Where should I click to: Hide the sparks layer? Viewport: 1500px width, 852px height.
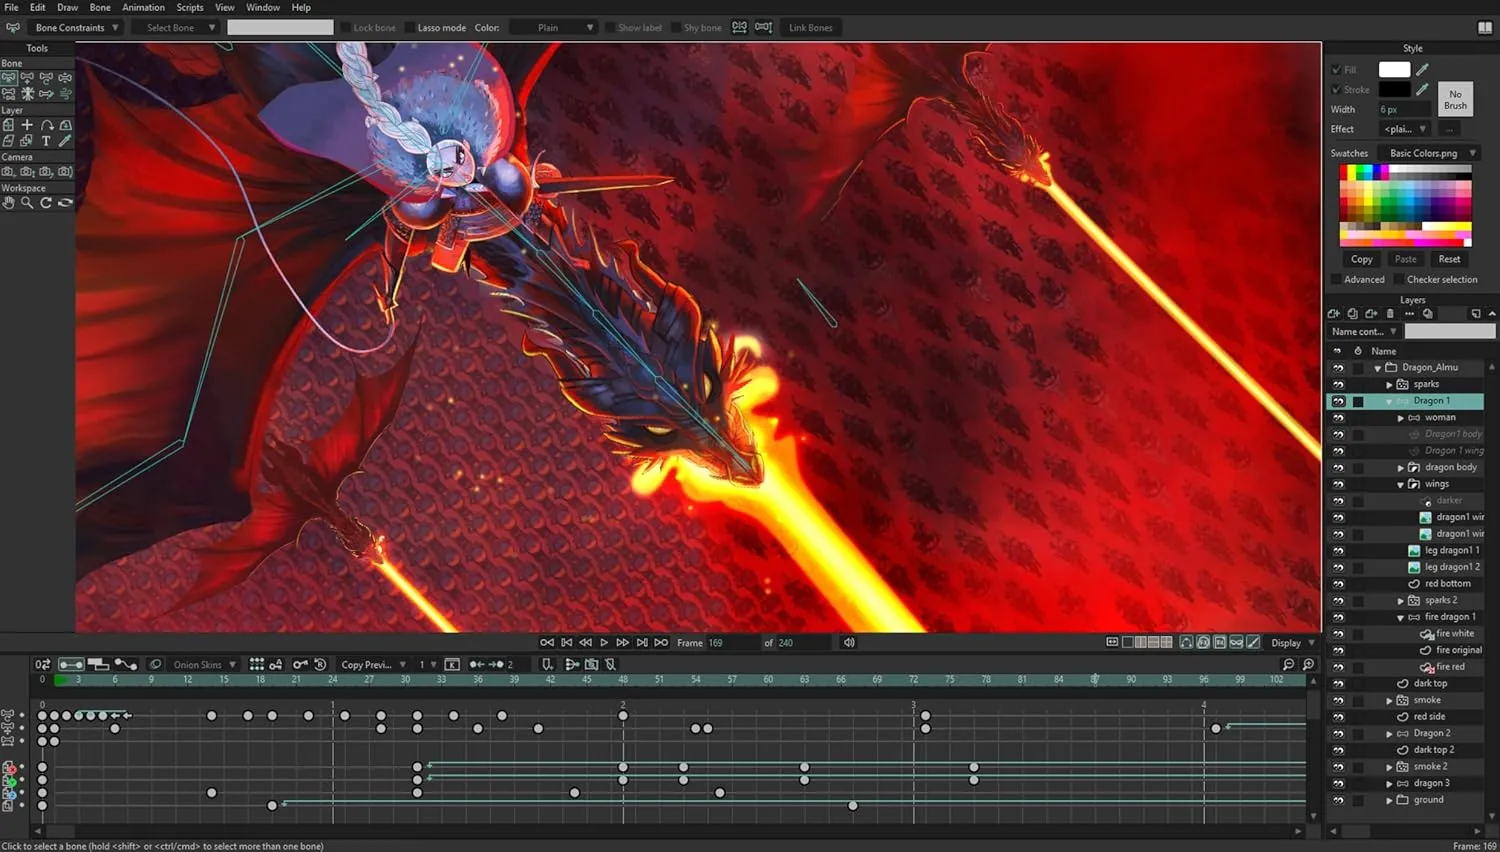point(1338,384)
